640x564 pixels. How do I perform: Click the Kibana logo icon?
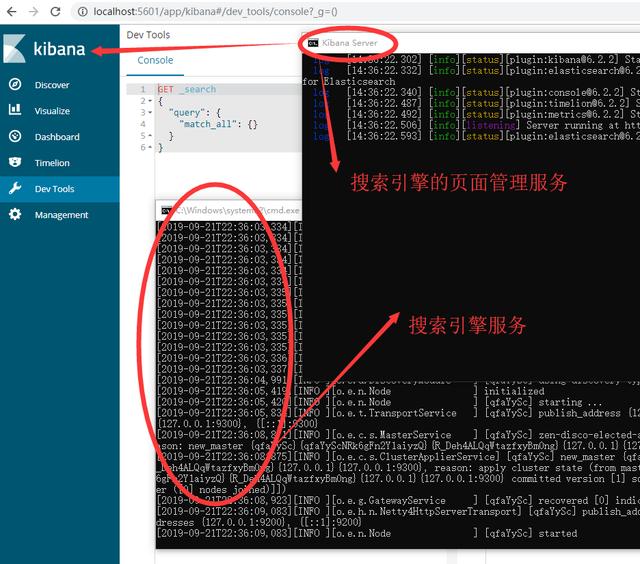(15, 49)
